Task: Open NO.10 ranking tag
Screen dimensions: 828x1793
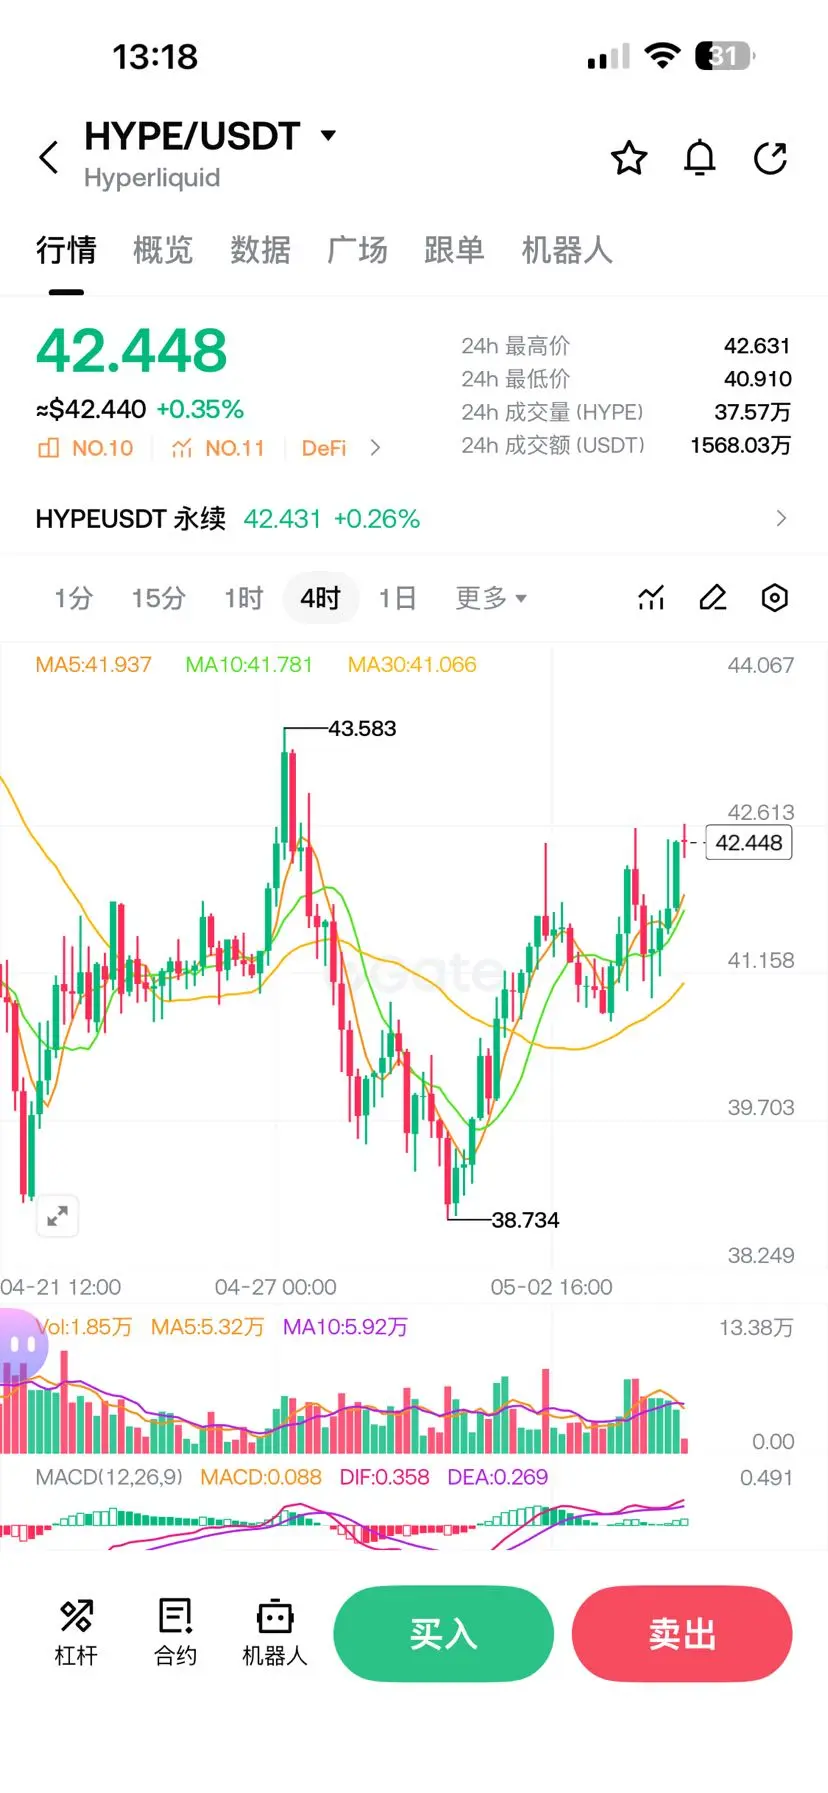Action: point(85,448)
